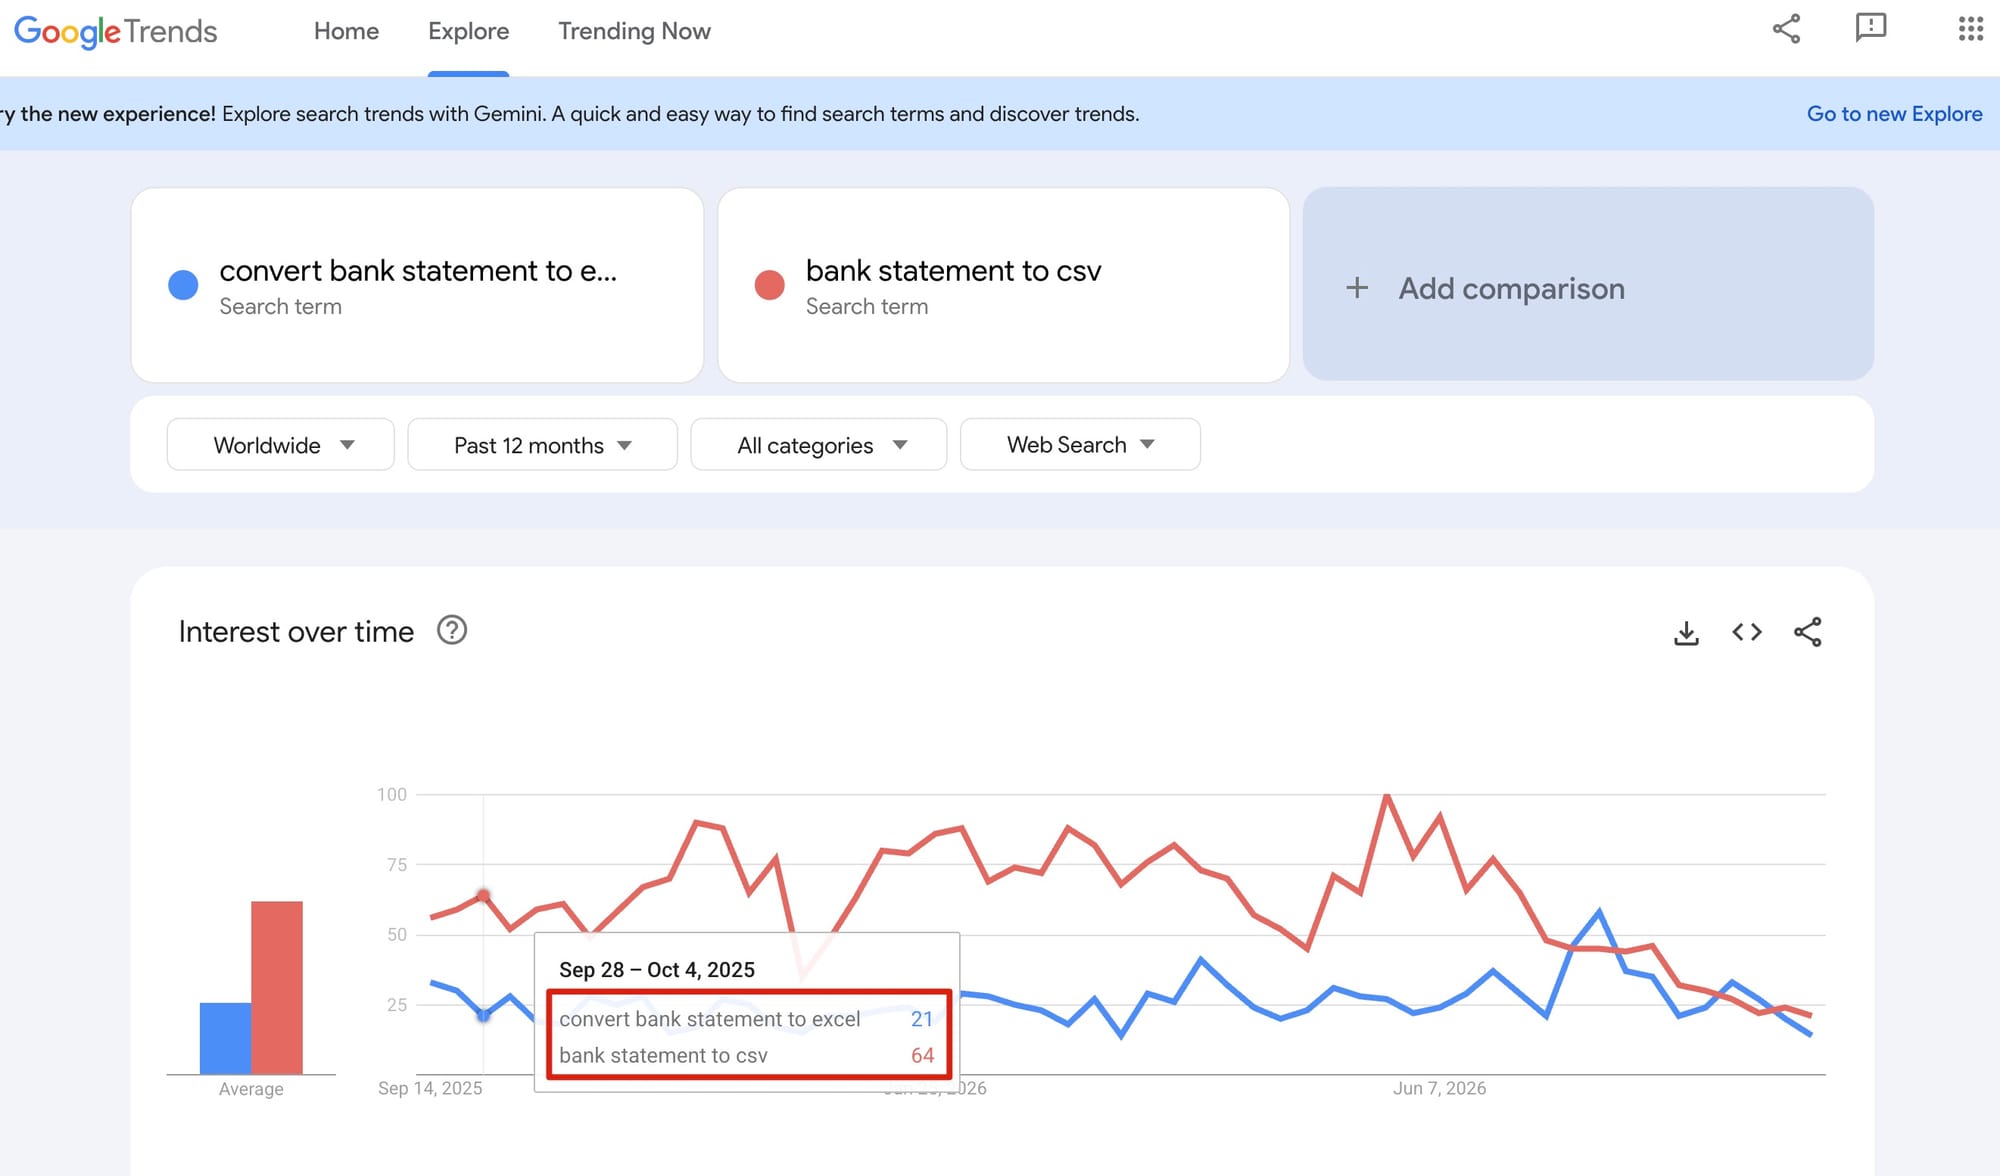
Task: Click the plus icon in Add comparison
Action: coord(1357,288)
